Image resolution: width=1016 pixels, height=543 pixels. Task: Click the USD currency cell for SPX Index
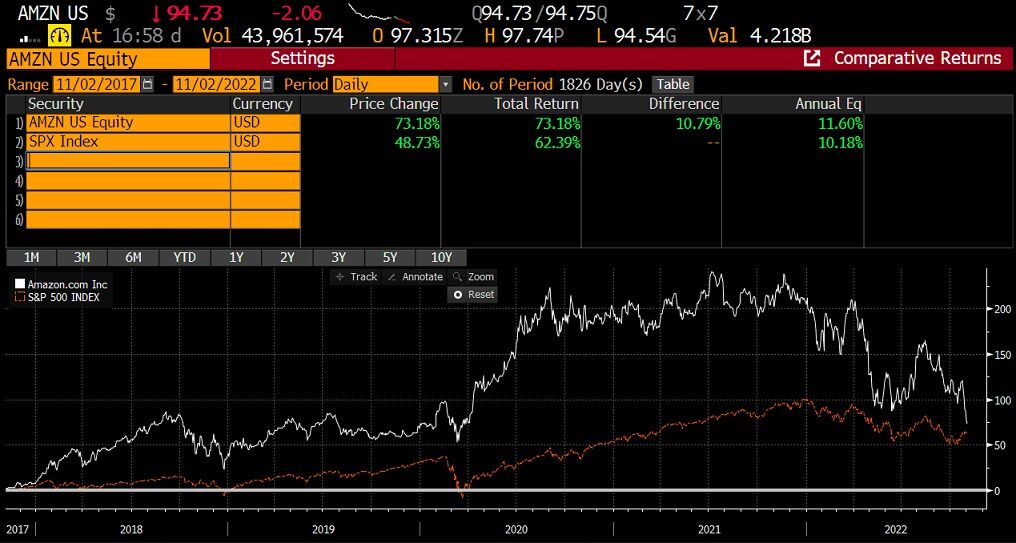point(266,141)
